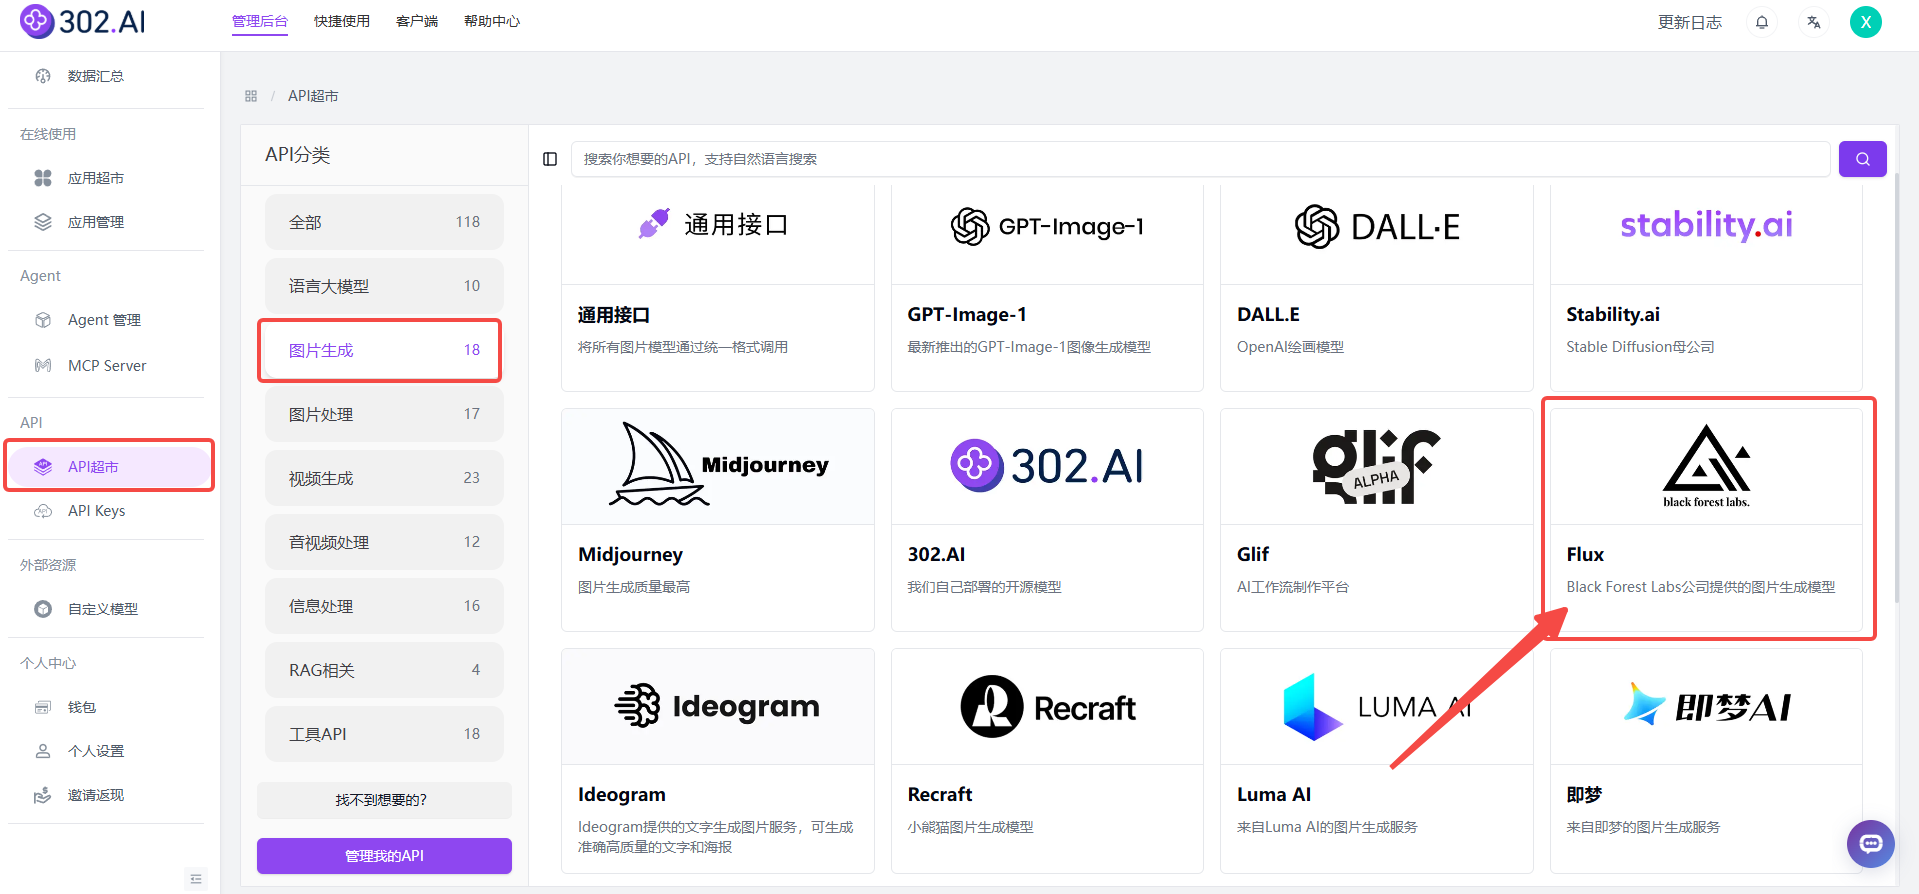
Task: Select the 图片处理 category
Action: tap(384, 414)
